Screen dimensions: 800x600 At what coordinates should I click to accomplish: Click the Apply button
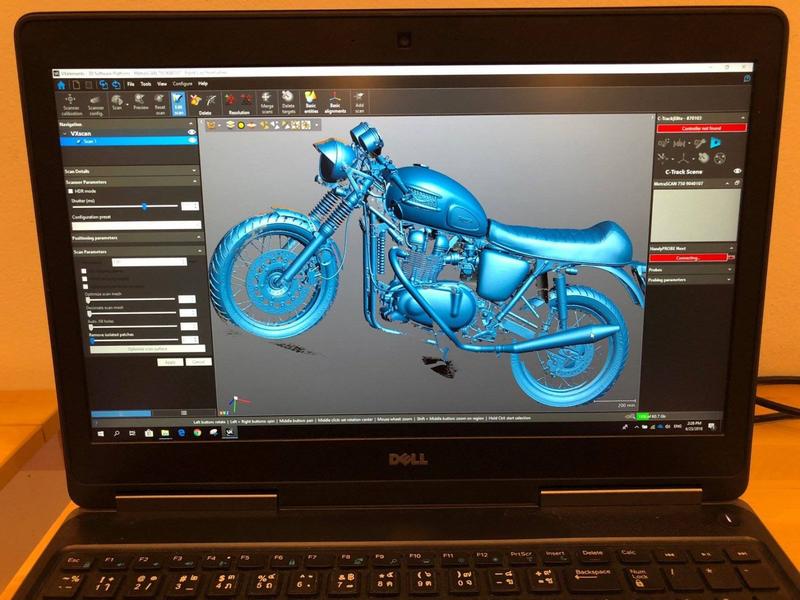(x=170, y=361)
